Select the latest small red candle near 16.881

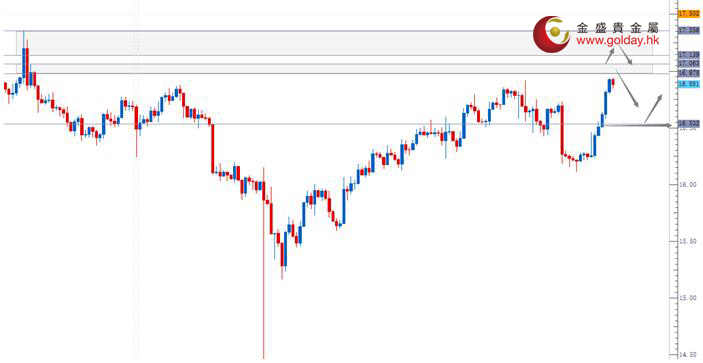pyautogui.click(x=613, y=82)
